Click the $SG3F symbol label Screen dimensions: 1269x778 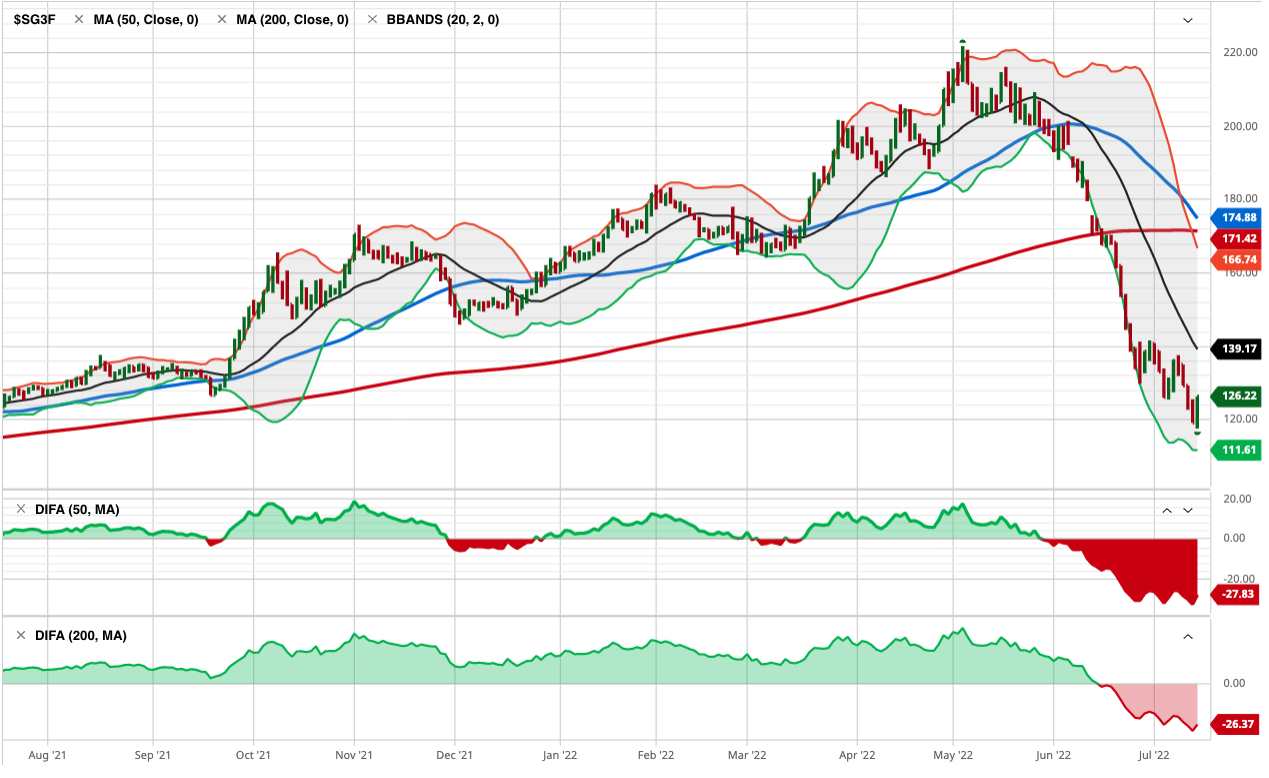point(34,20)
